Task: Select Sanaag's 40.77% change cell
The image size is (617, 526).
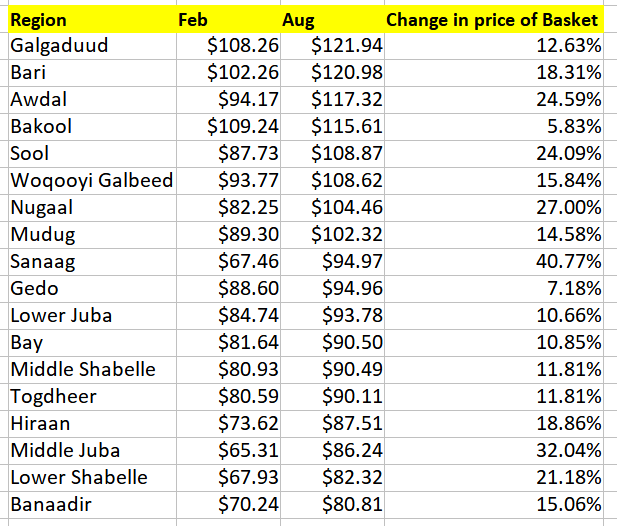Action: click(x=494, y=262)
